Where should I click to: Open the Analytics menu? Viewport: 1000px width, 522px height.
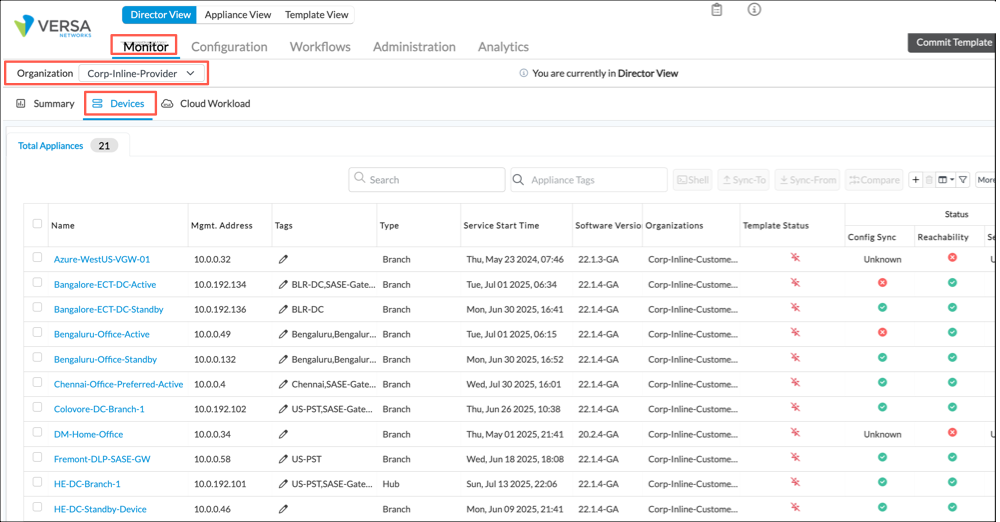(x=503, y=47)
